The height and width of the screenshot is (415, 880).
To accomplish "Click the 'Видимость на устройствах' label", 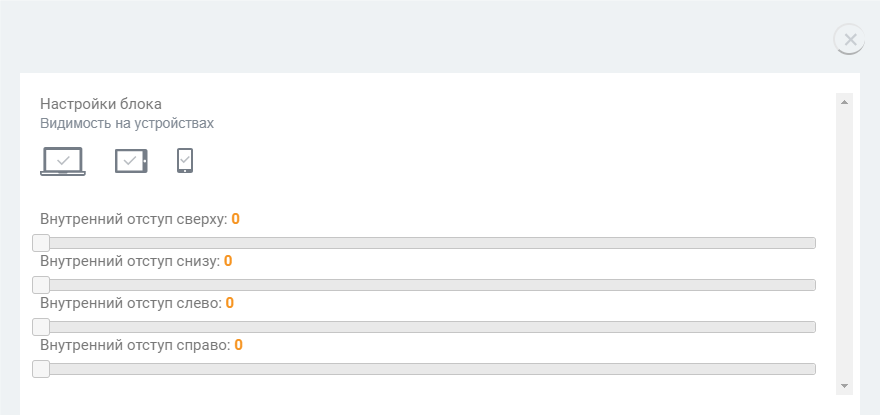I will tap(127, 124).
